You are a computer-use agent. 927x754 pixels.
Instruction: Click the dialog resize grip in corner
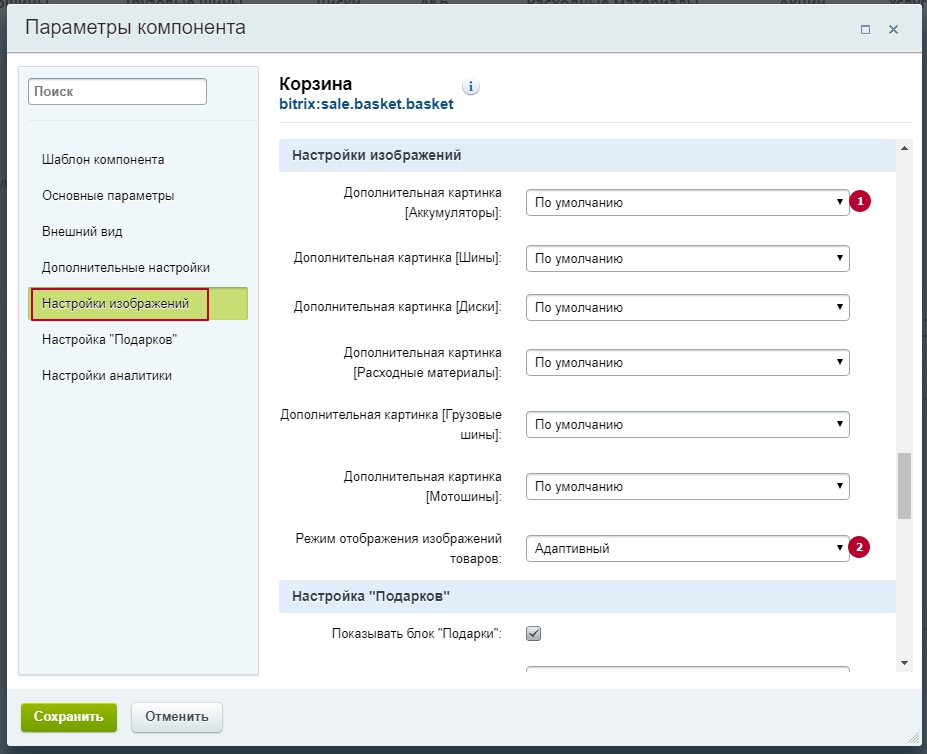point(913,736)
